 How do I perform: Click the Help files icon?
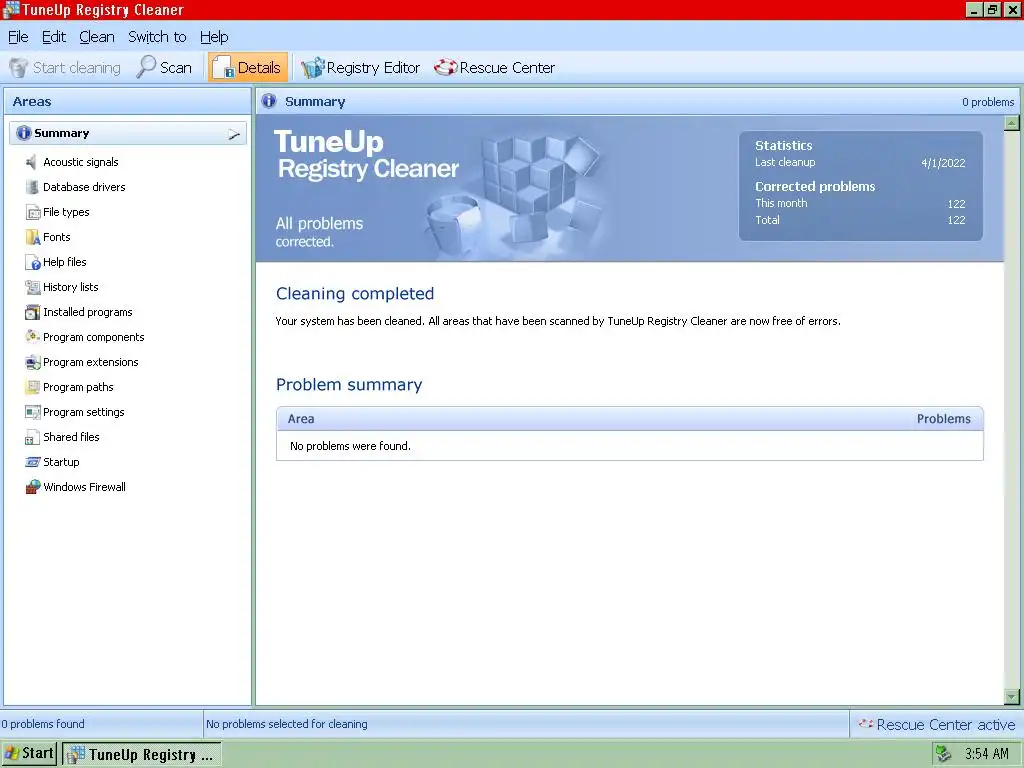coord(33,263)
